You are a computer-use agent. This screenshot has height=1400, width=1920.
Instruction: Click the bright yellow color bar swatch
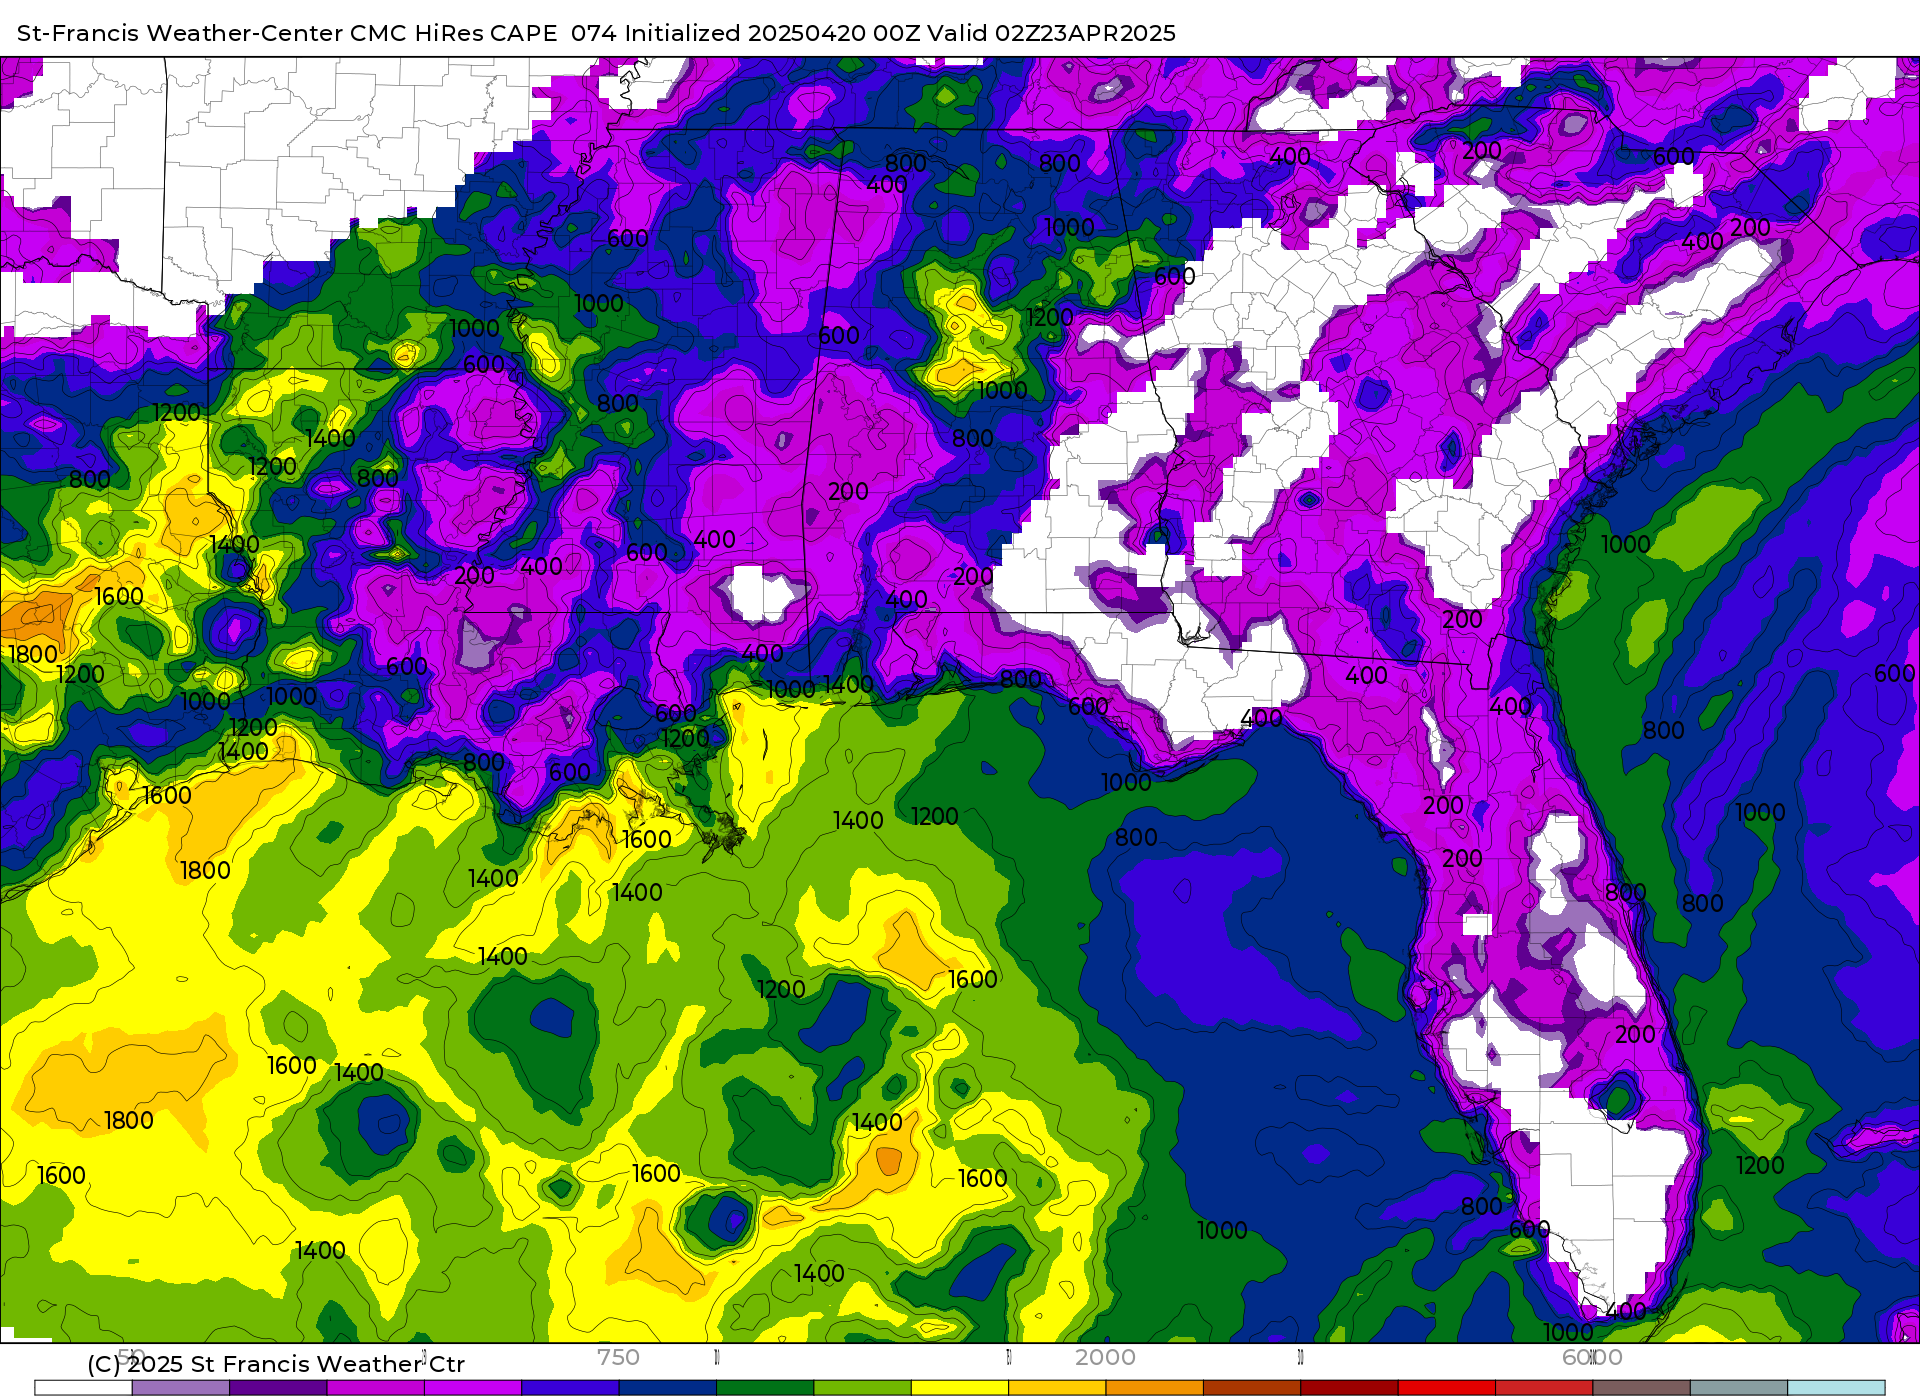960,1388
